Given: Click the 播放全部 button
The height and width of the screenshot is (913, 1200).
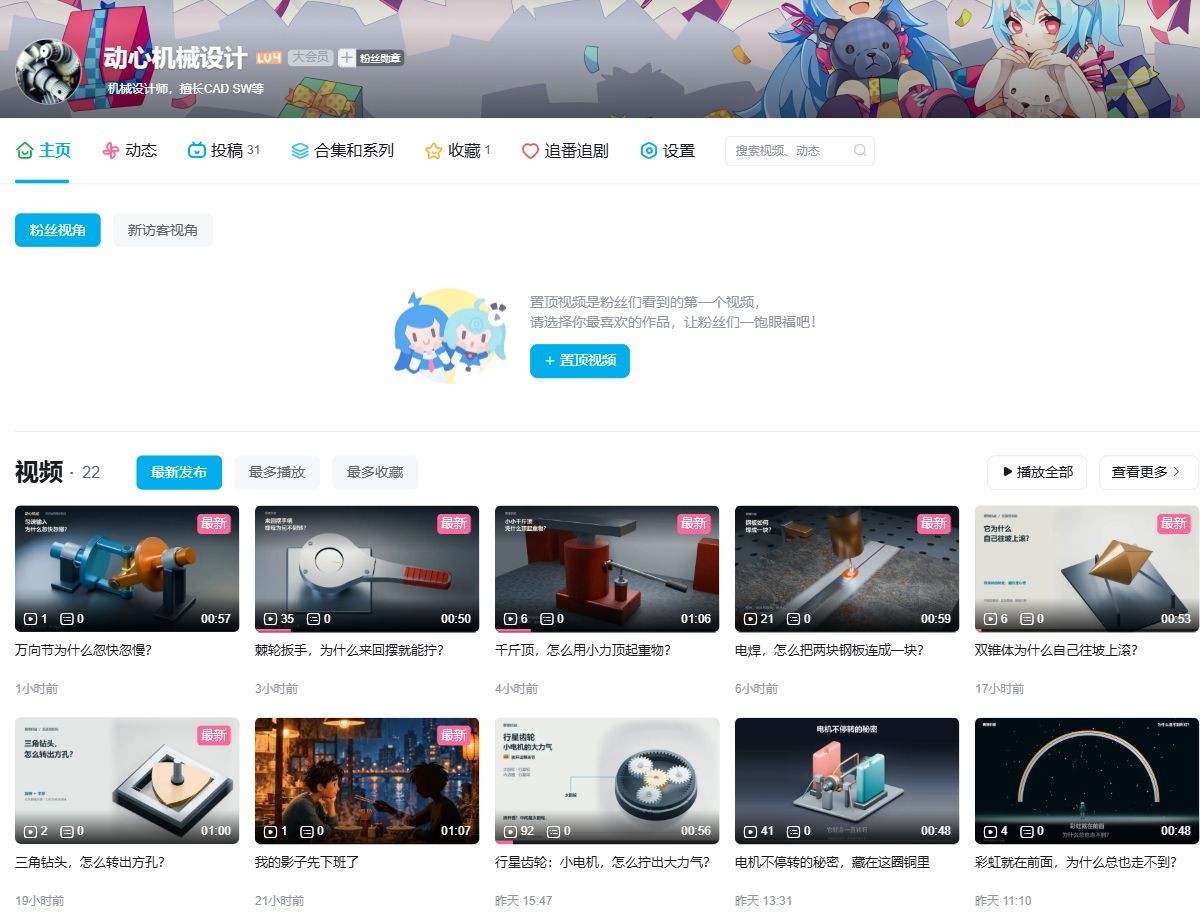Looking at the screenshot, I should [1037, 472].
